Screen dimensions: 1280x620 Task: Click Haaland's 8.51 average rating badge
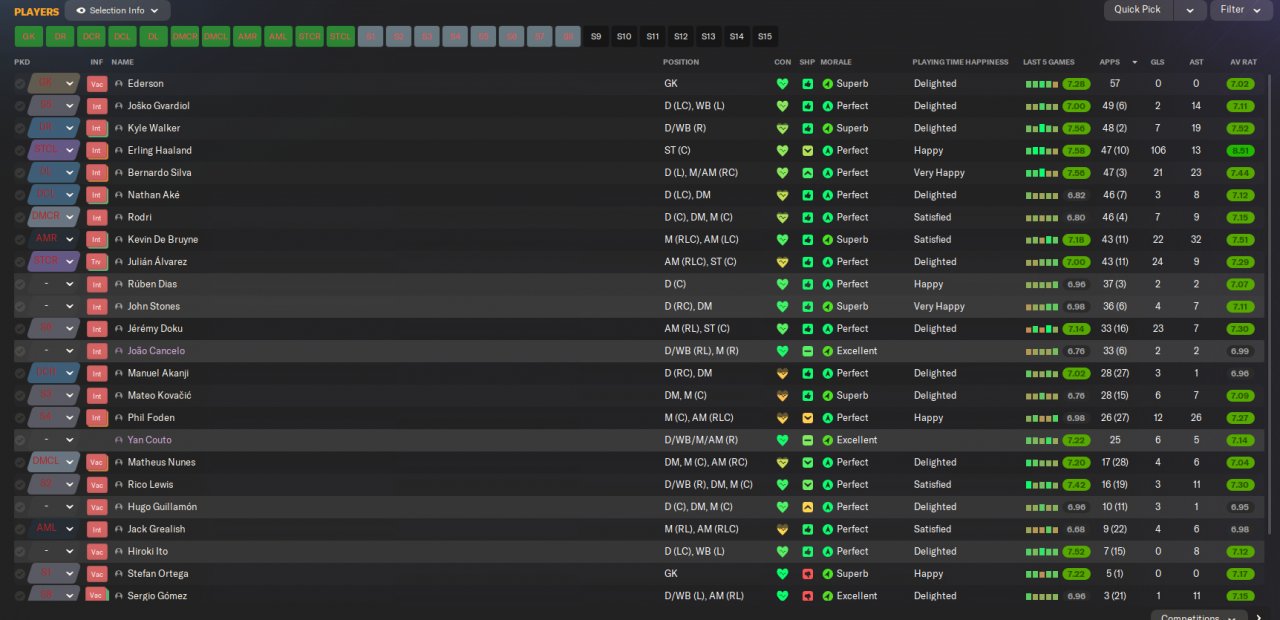1241,151
